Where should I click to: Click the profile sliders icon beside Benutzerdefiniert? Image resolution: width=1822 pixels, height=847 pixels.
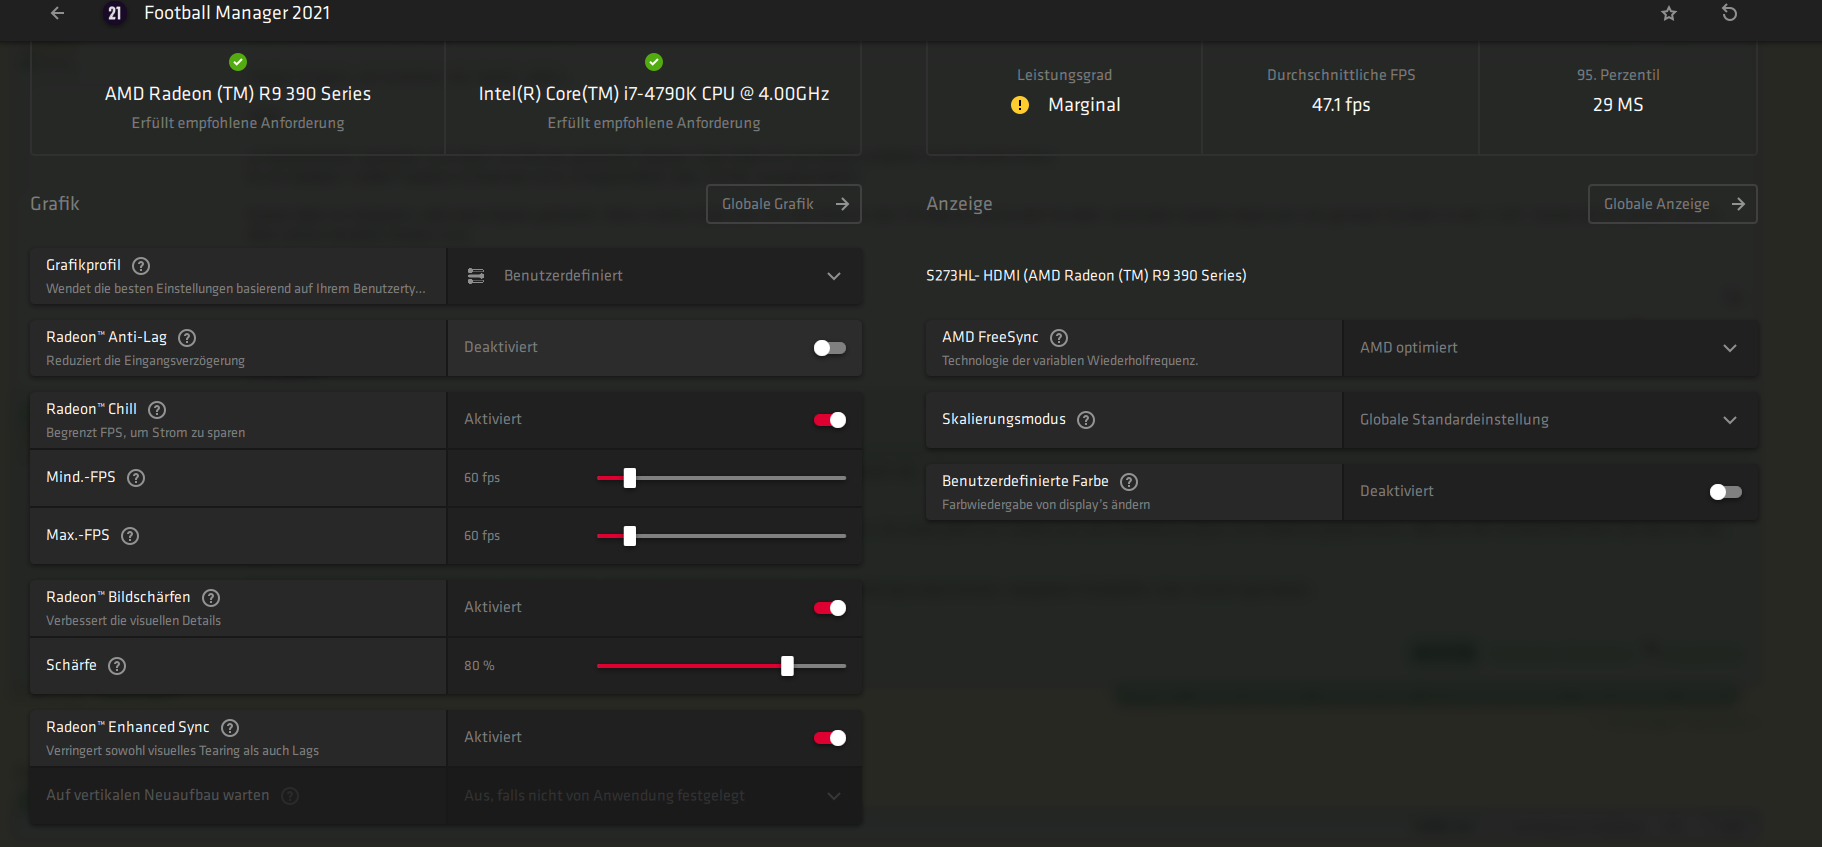click(476, 276)
